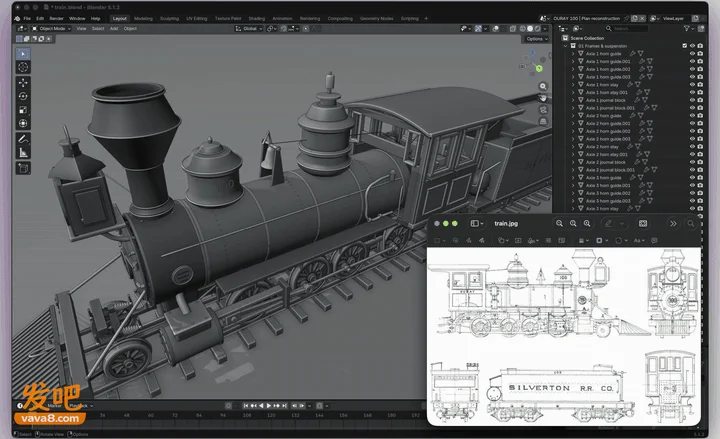Screen dimensions: 720x439
Task: Toggle eye for 01 Frames & suspension collection
Action: point(692,46)
